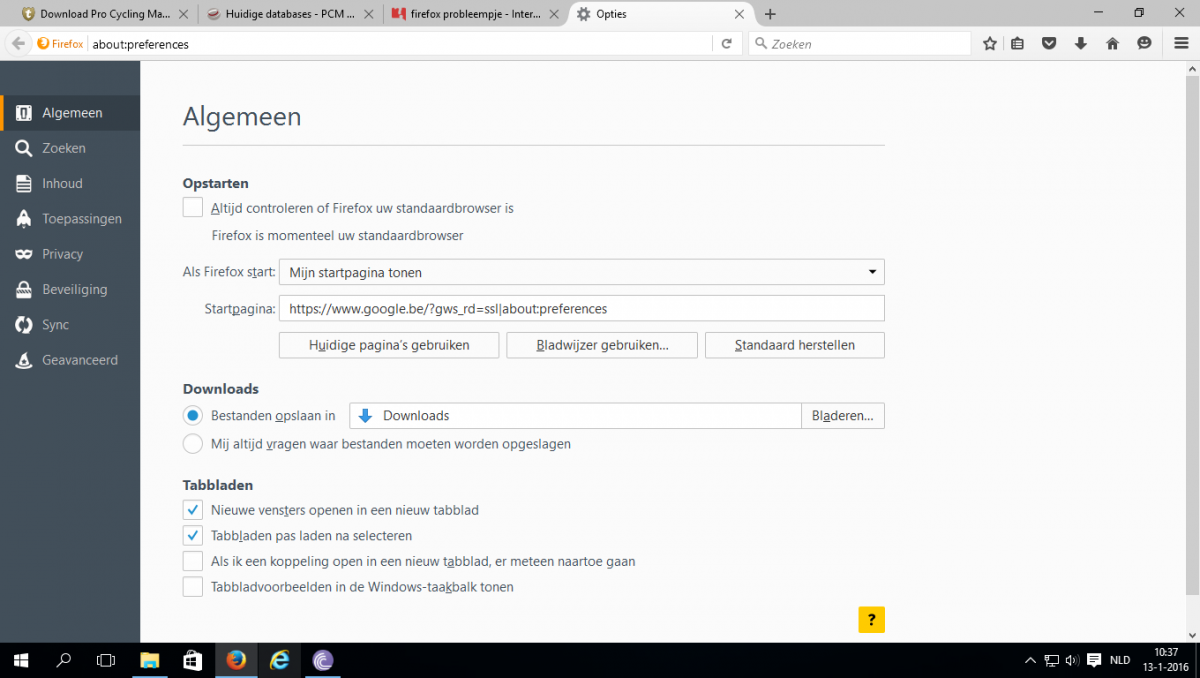Open the Hello chat smiley icon
The width and height of the screenshot is (1200, 678).
1144,44
